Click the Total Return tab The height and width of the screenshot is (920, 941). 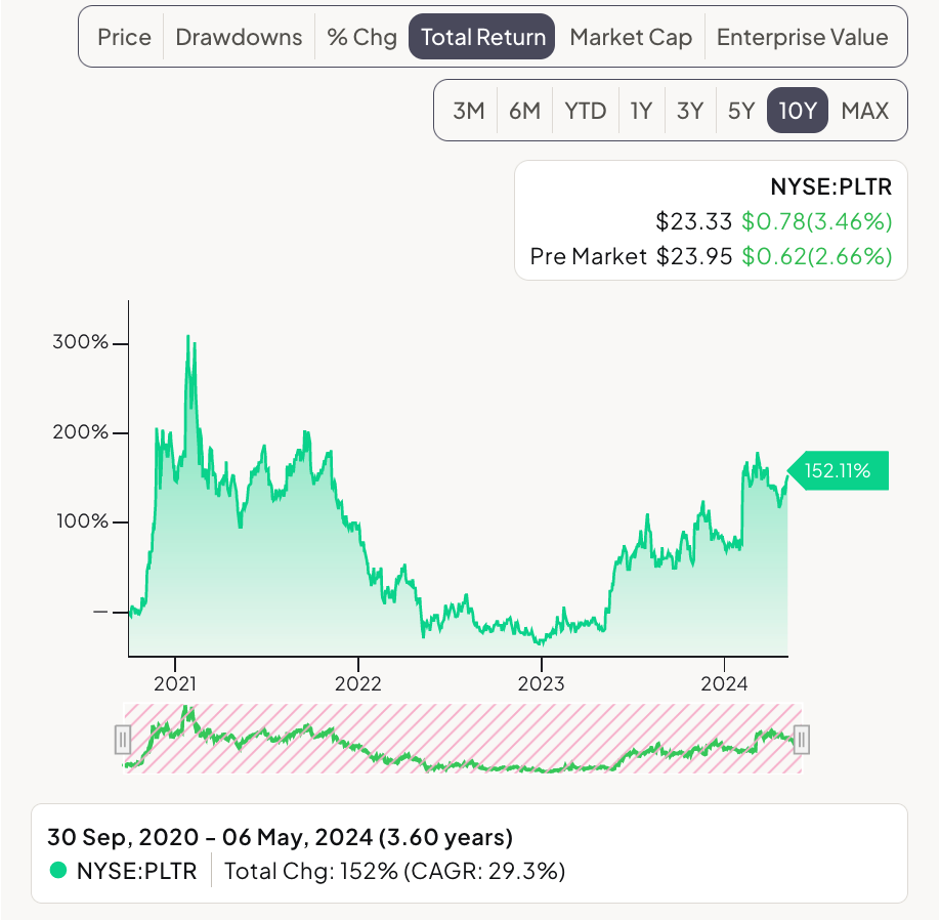pos(482,37)
